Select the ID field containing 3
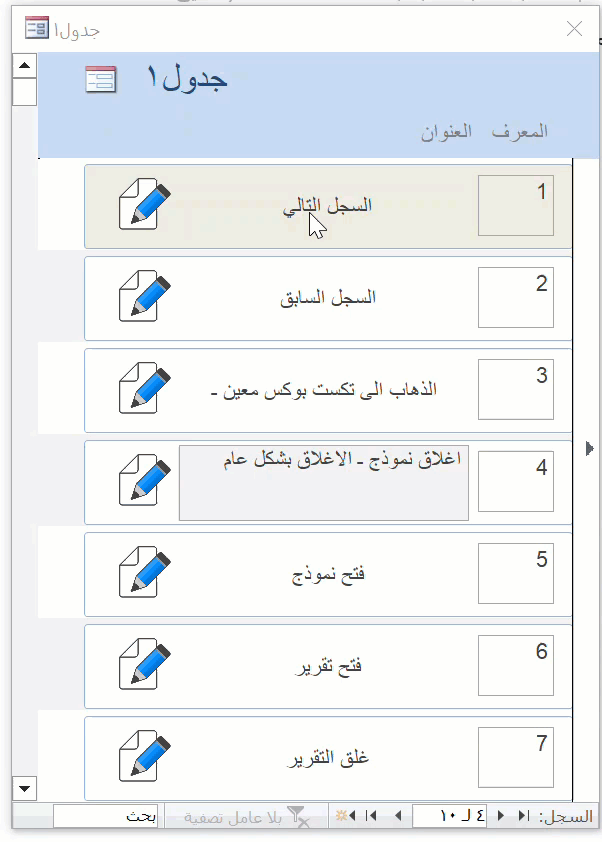 516,389
